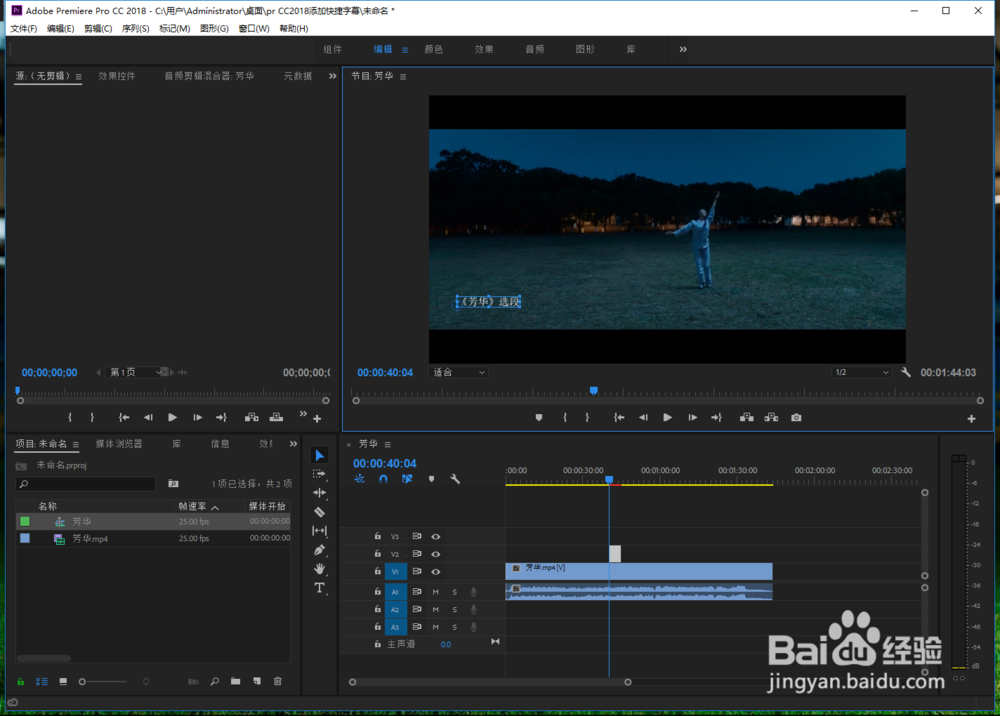Toggle lock on track A1
Screen dimensions: 1000x716
click(378, 592)
